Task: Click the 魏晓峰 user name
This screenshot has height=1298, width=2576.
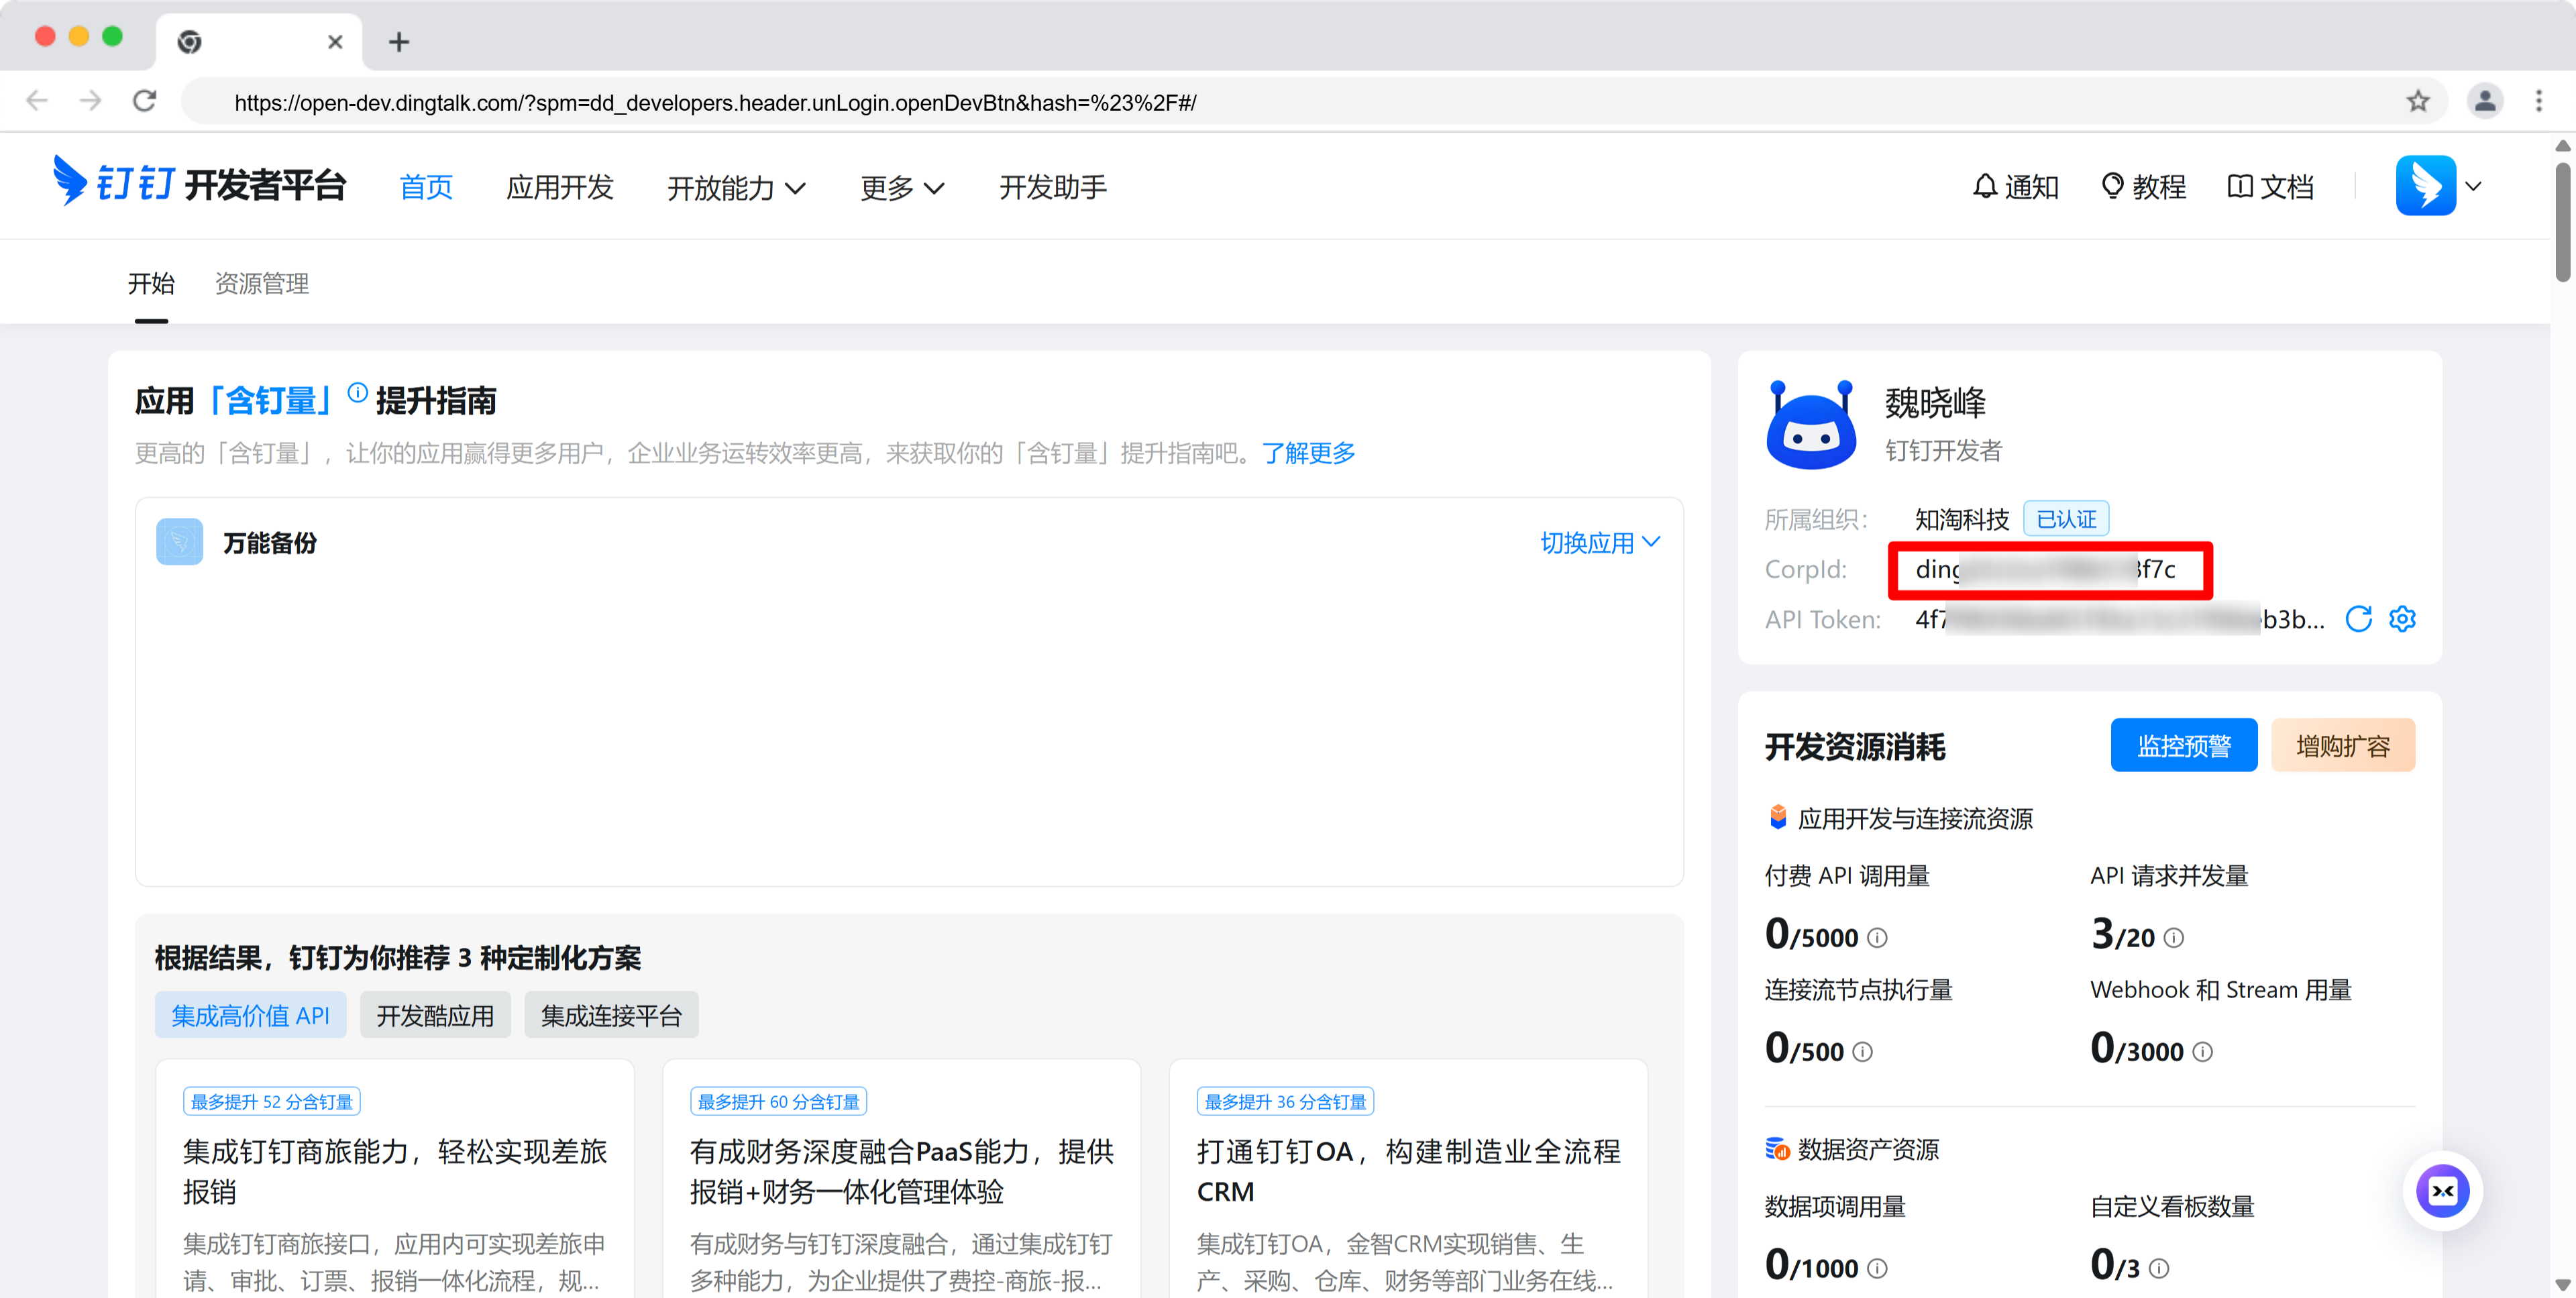Action: pos(1935,402)
